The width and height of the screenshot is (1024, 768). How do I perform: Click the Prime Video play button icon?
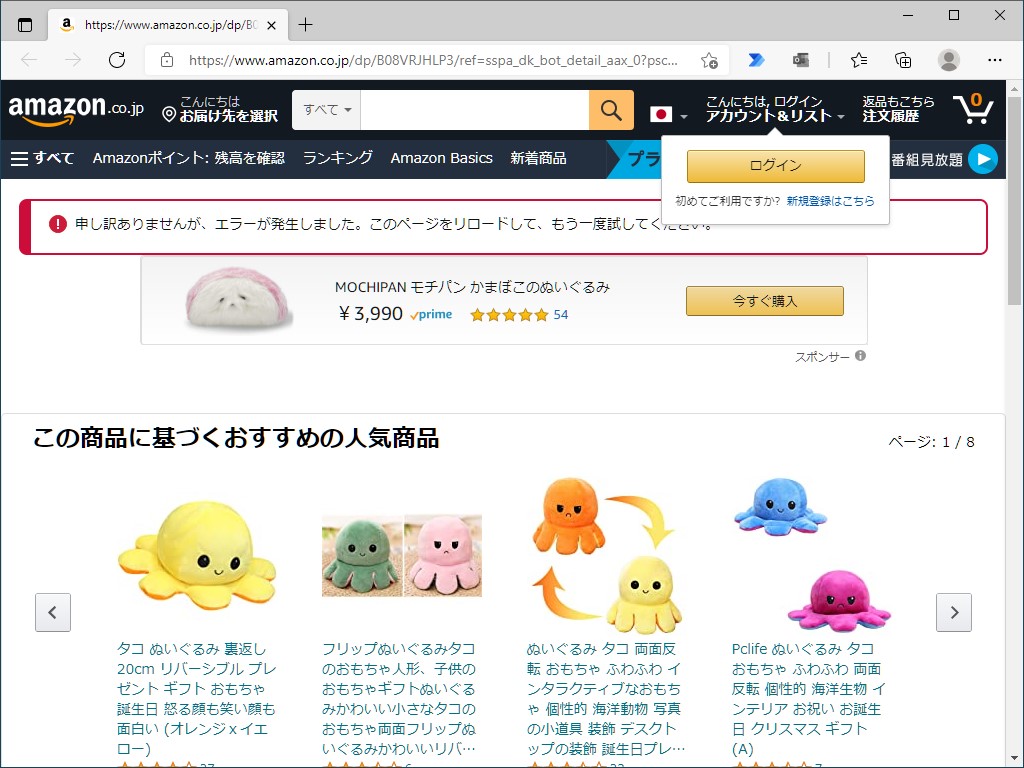pos(982,158)
